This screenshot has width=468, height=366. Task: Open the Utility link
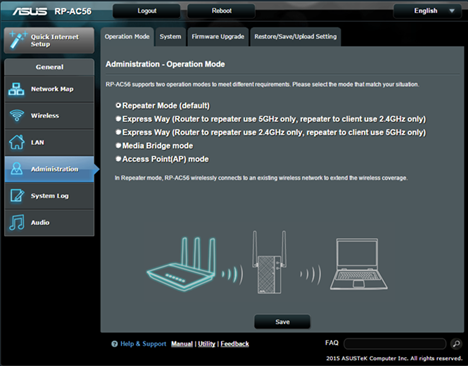coord(207,344)
